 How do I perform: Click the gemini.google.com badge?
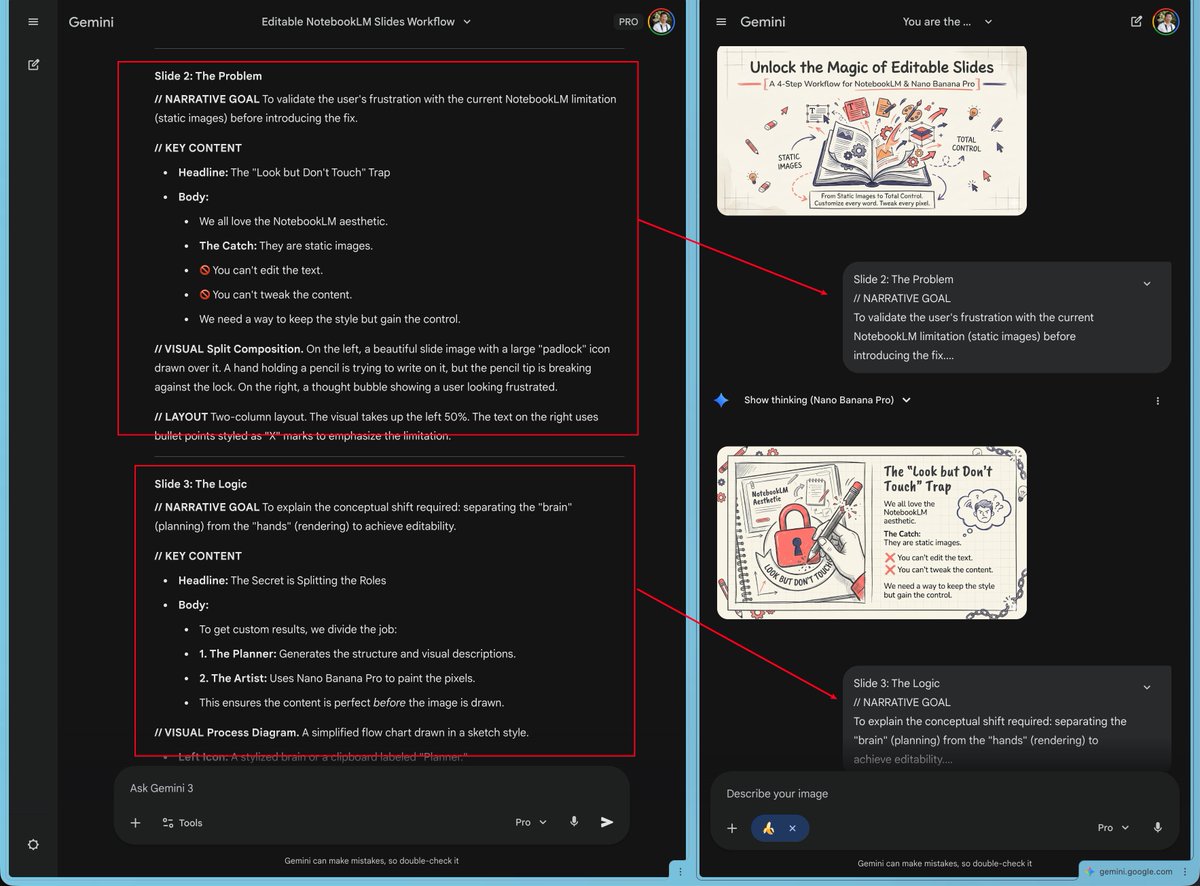(1136, 871)
